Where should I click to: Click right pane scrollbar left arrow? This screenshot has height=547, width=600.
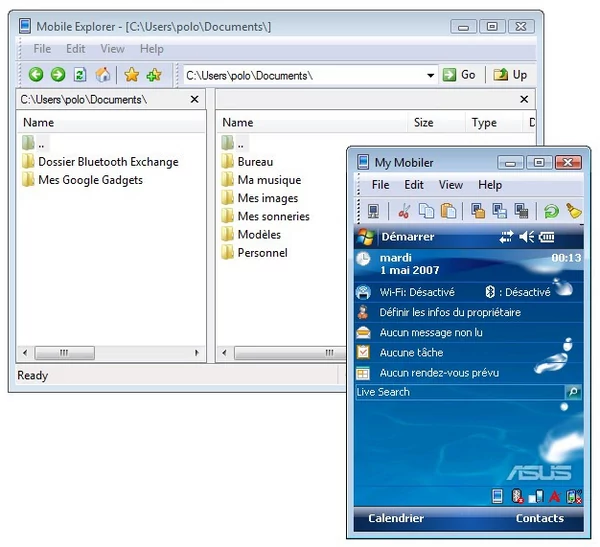point(225,353)
